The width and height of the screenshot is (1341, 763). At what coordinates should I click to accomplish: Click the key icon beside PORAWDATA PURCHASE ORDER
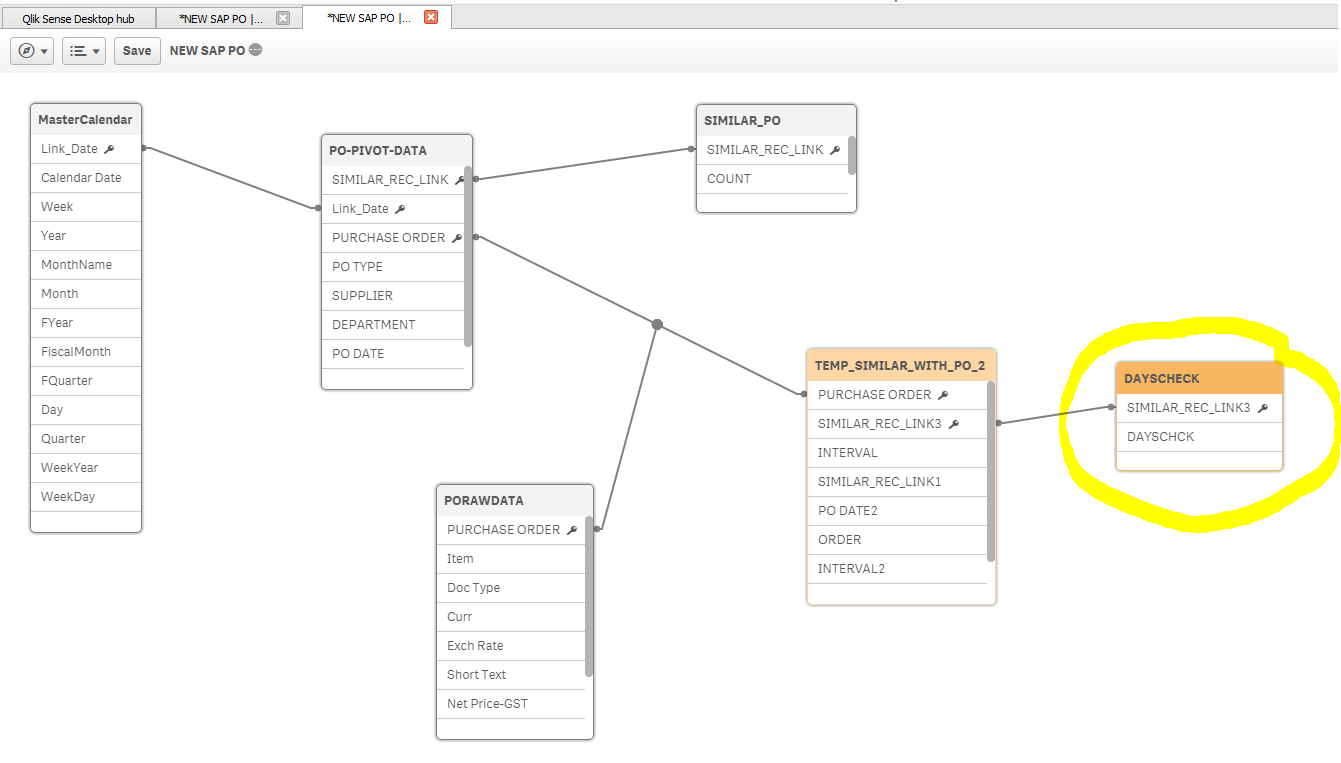tap(571, 530)
